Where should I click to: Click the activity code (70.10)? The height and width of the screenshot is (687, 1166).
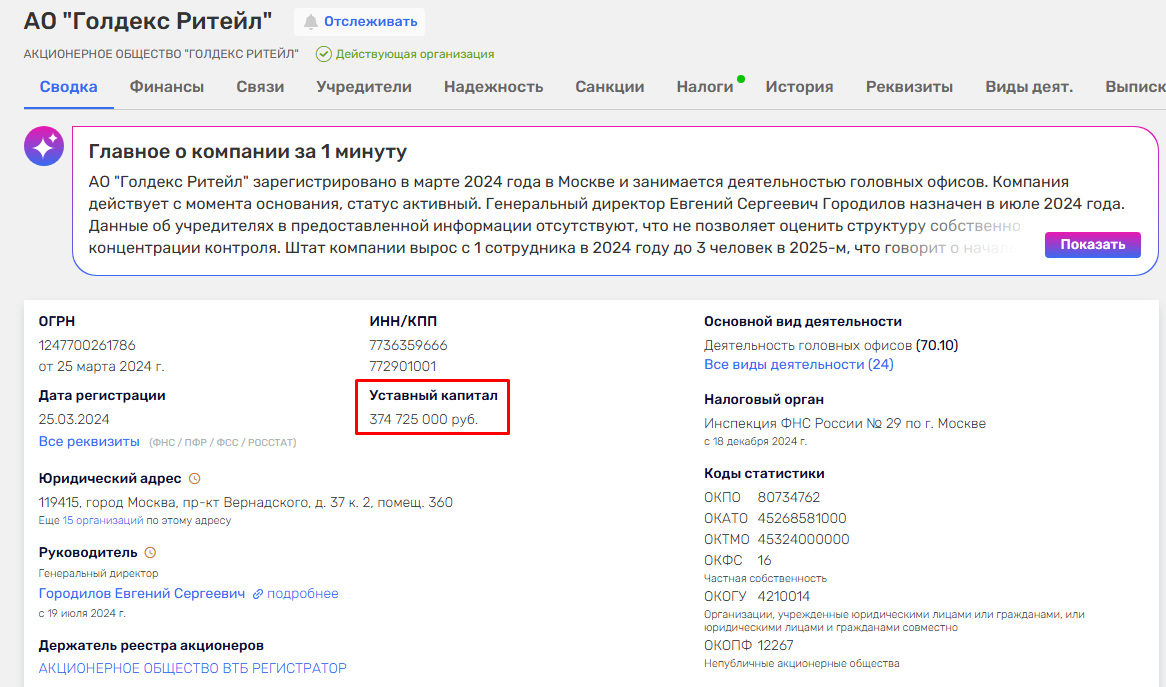(x=937, y=345)
